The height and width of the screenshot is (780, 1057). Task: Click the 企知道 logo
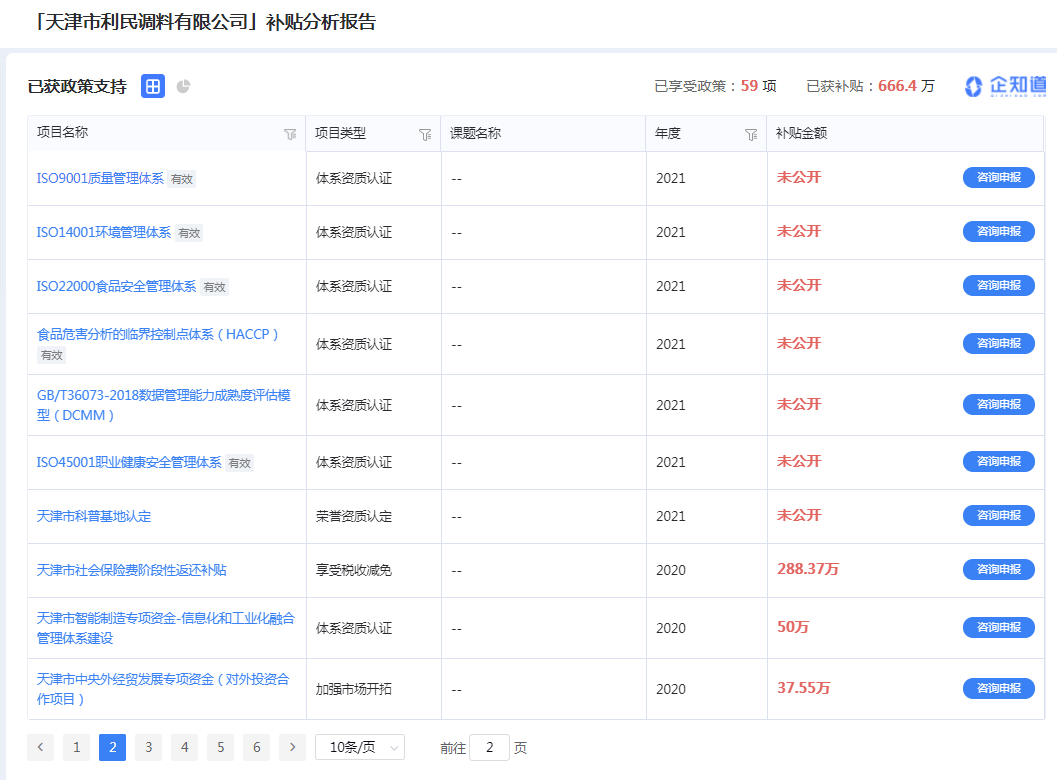(1005, 86)
